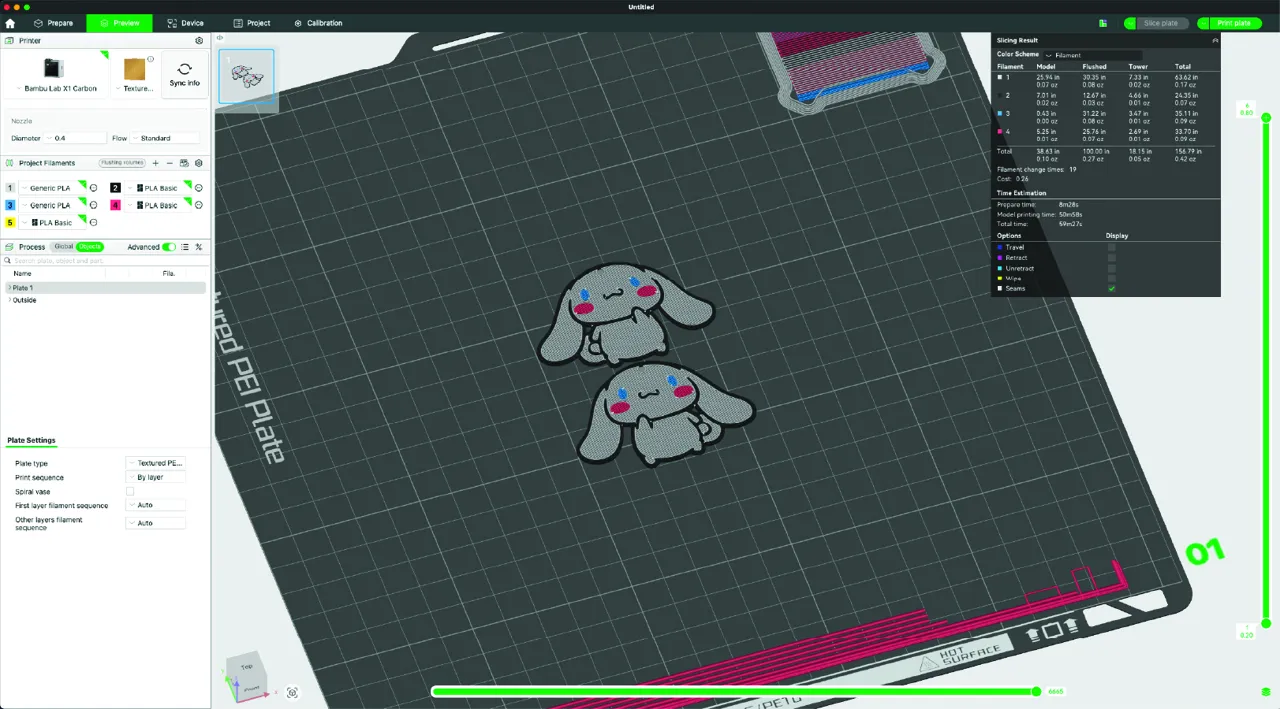Open Print sequence By layer dropdown
The height and width of the screenshot is (709, 1280).
coord(156,477)
